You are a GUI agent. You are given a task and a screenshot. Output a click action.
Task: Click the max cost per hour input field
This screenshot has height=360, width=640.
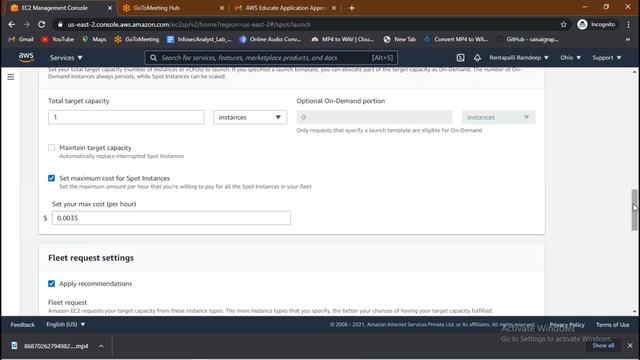[171, 218]
